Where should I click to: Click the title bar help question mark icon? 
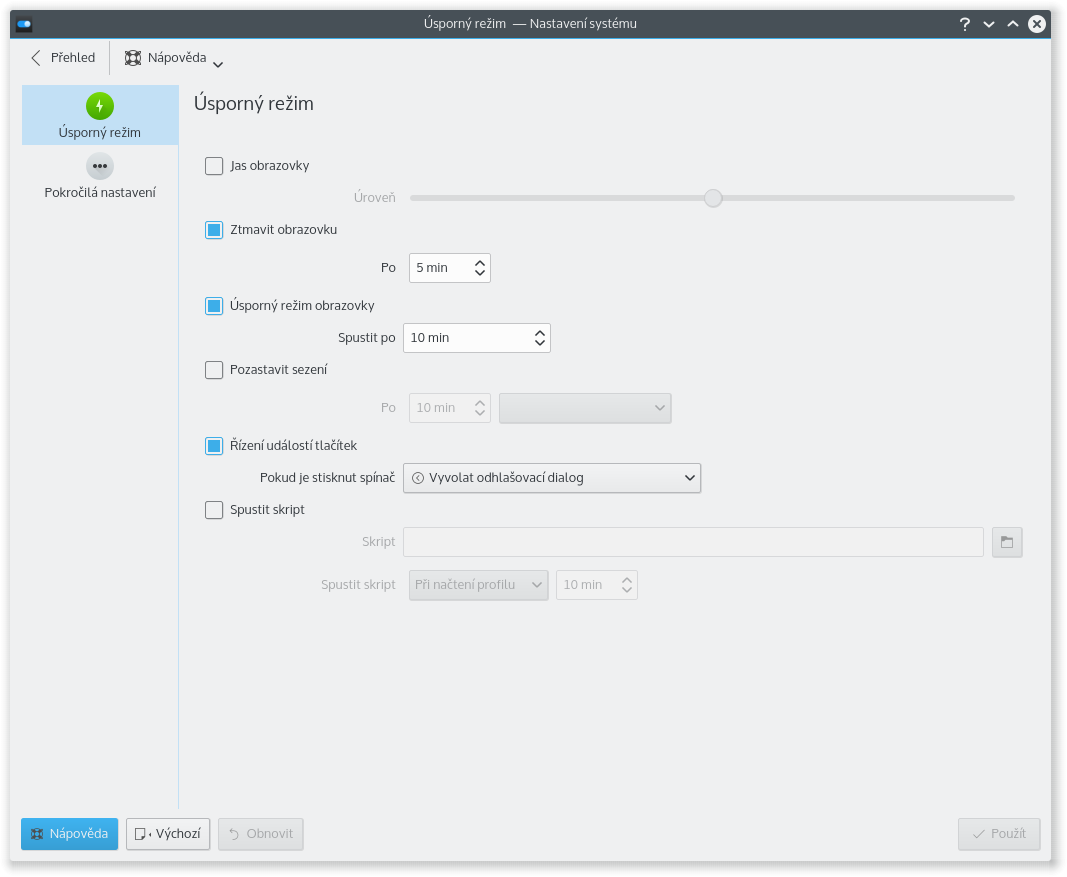[964, 24]
